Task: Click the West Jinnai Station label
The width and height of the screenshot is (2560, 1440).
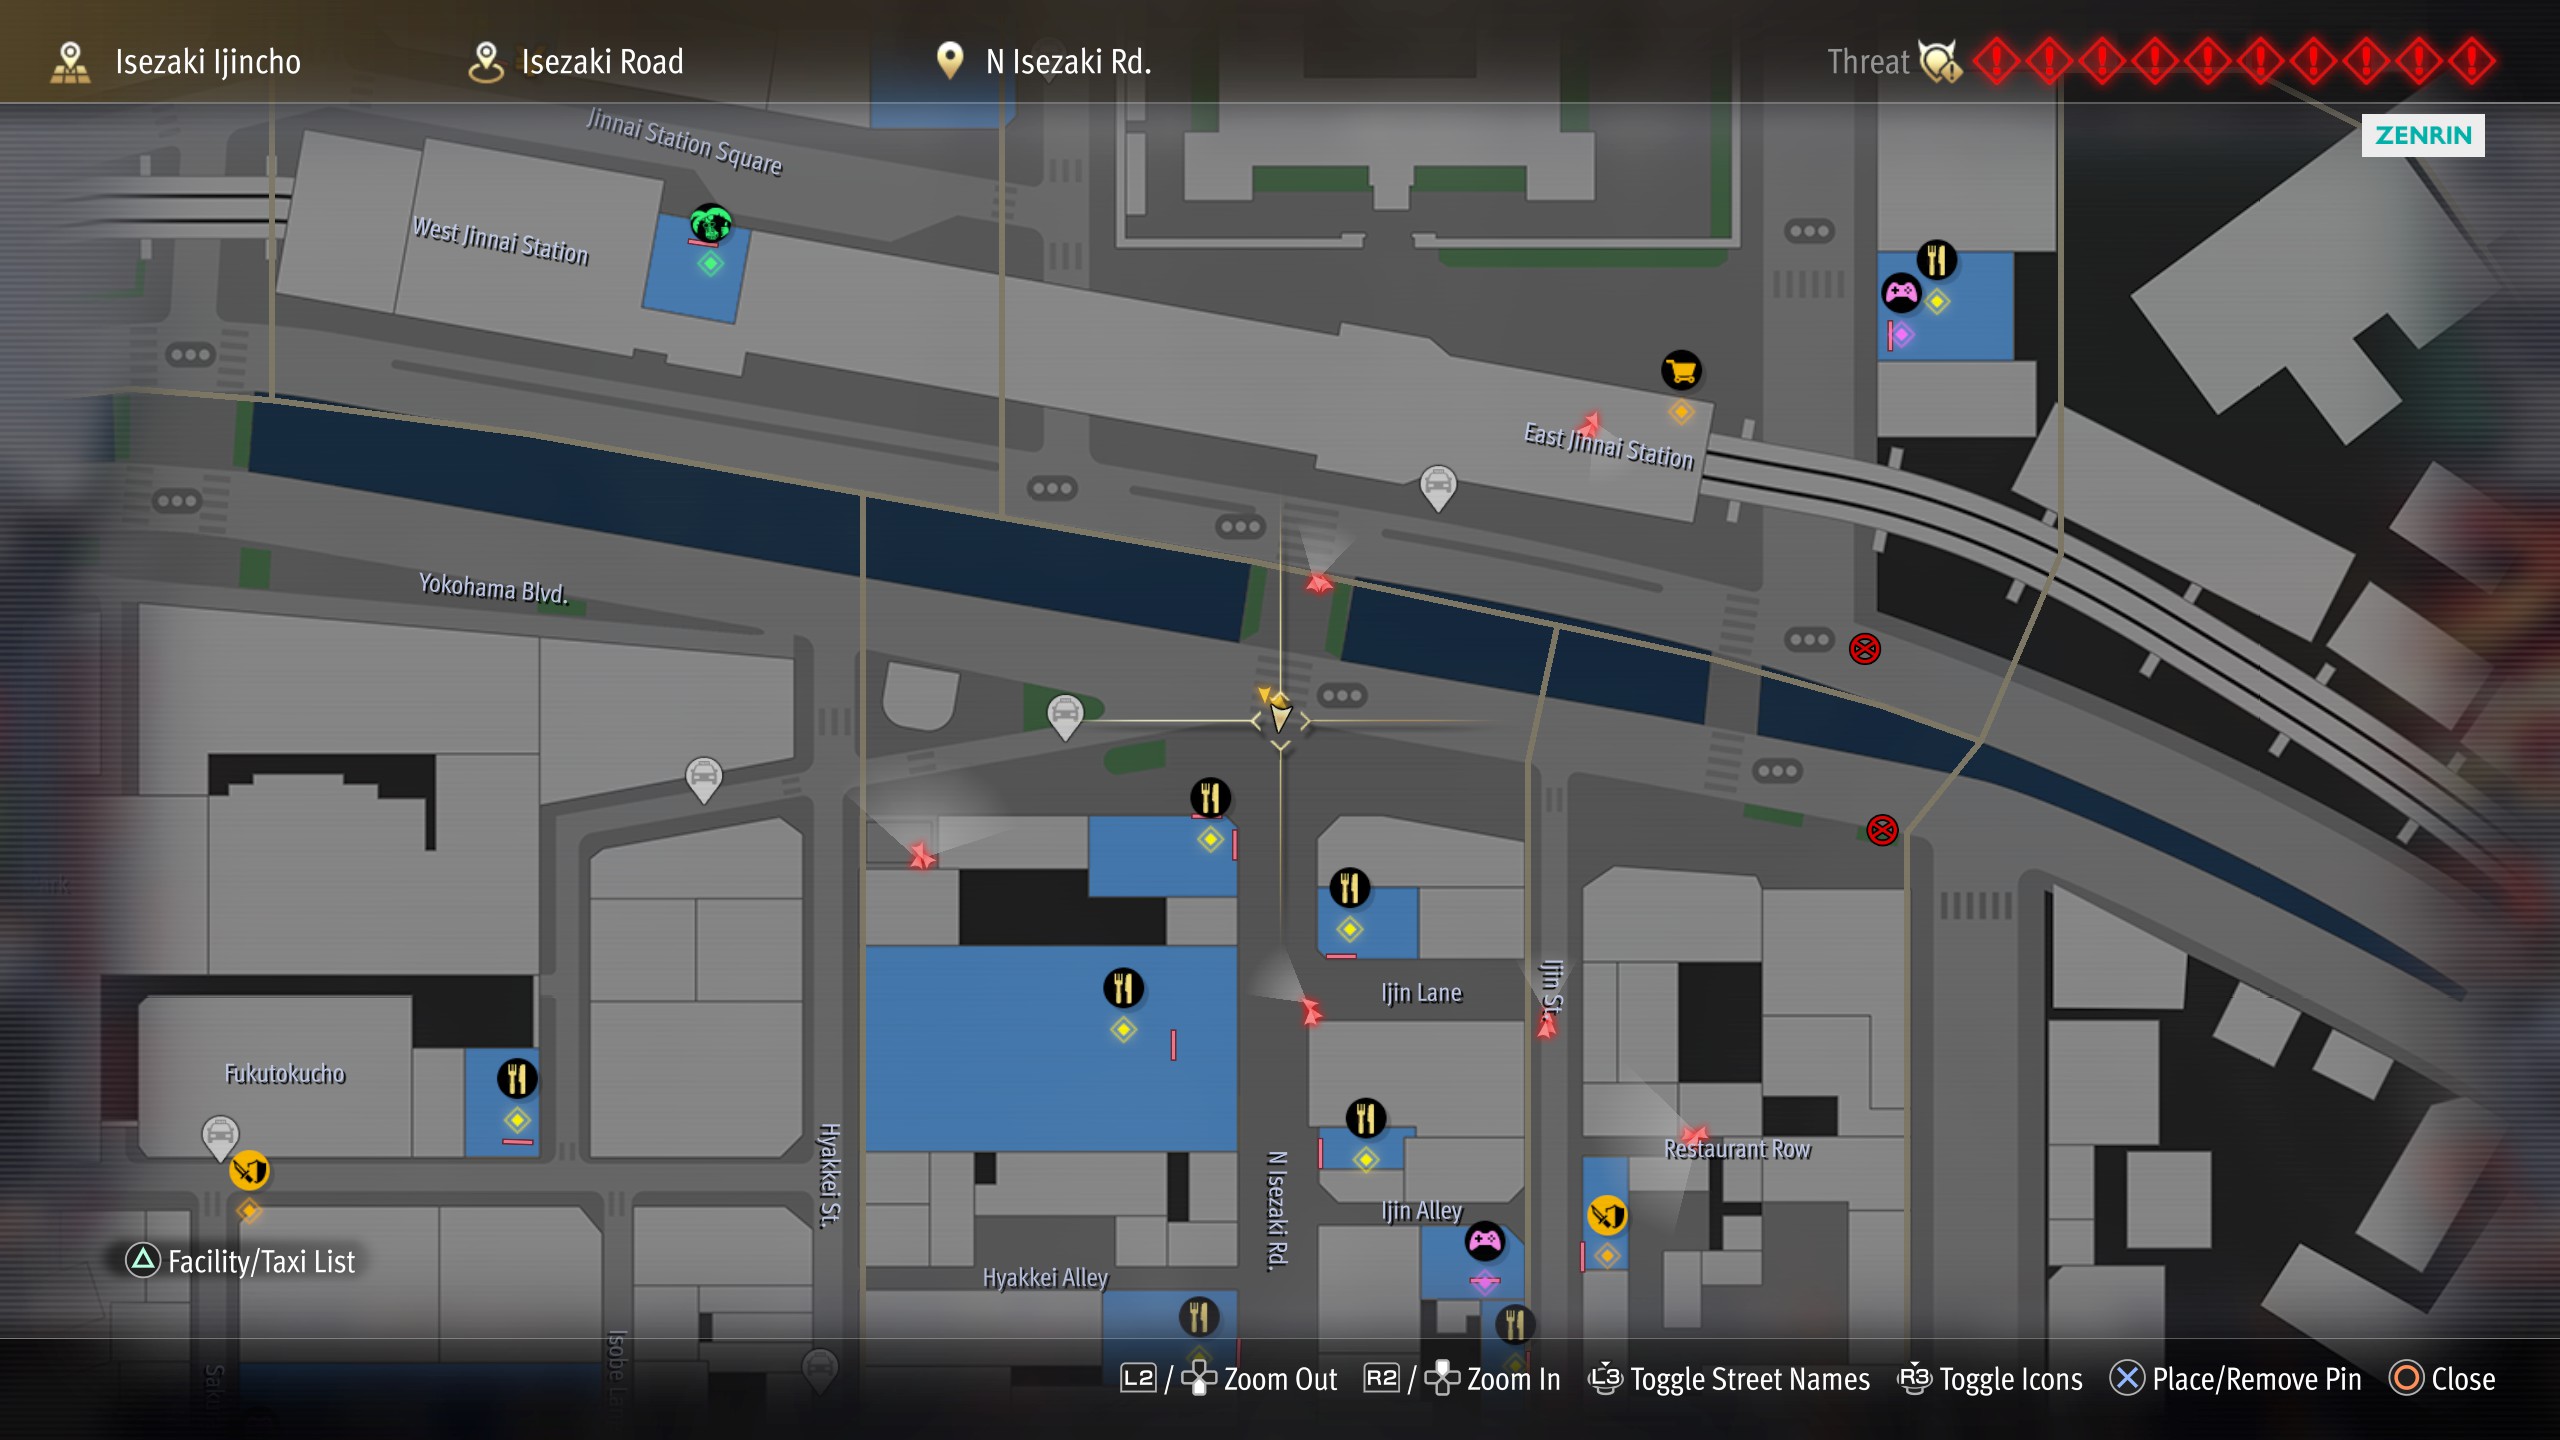Action: (501, 241)
